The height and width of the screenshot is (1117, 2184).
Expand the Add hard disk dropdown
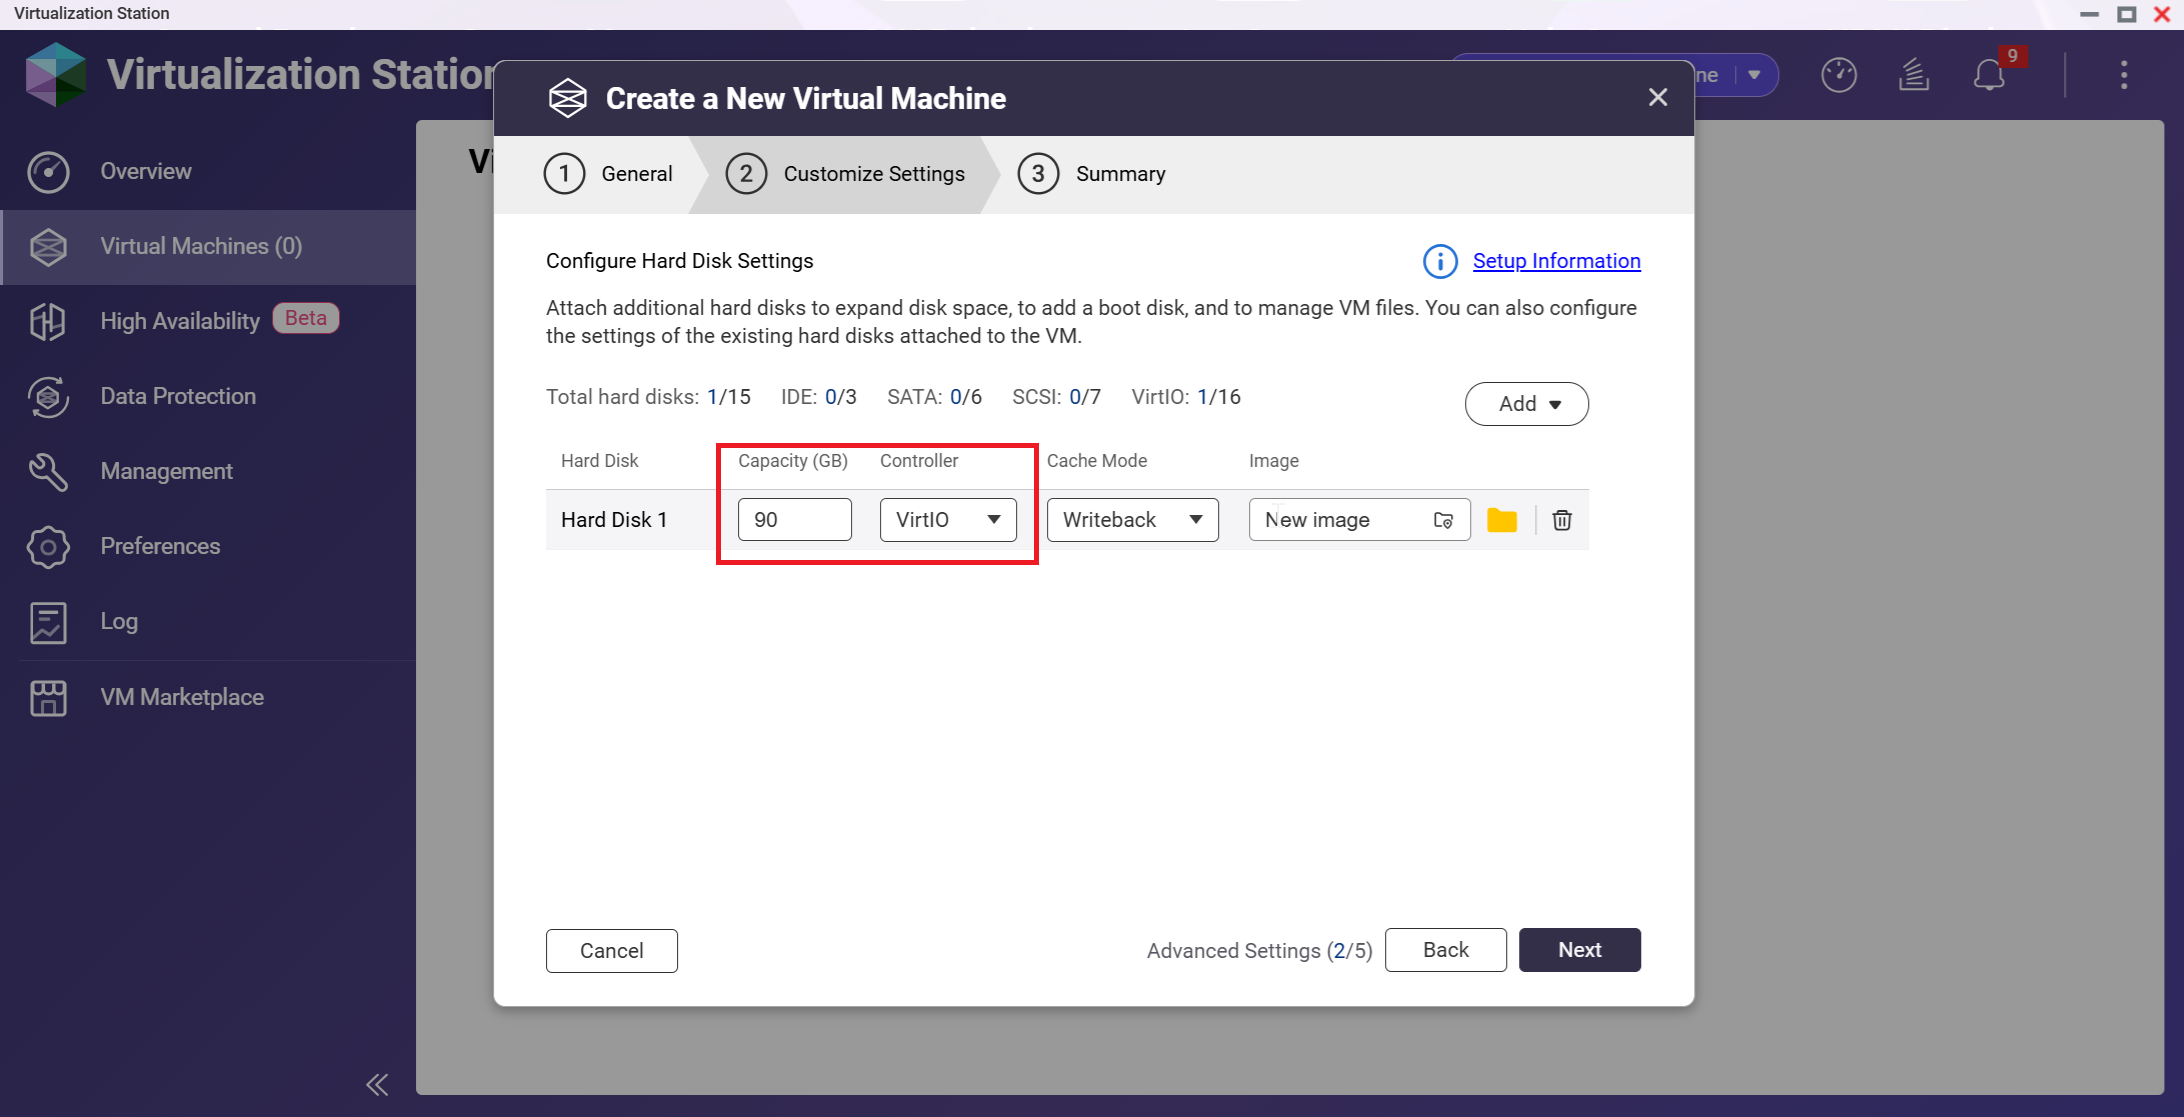click(x=1527, y=404)
